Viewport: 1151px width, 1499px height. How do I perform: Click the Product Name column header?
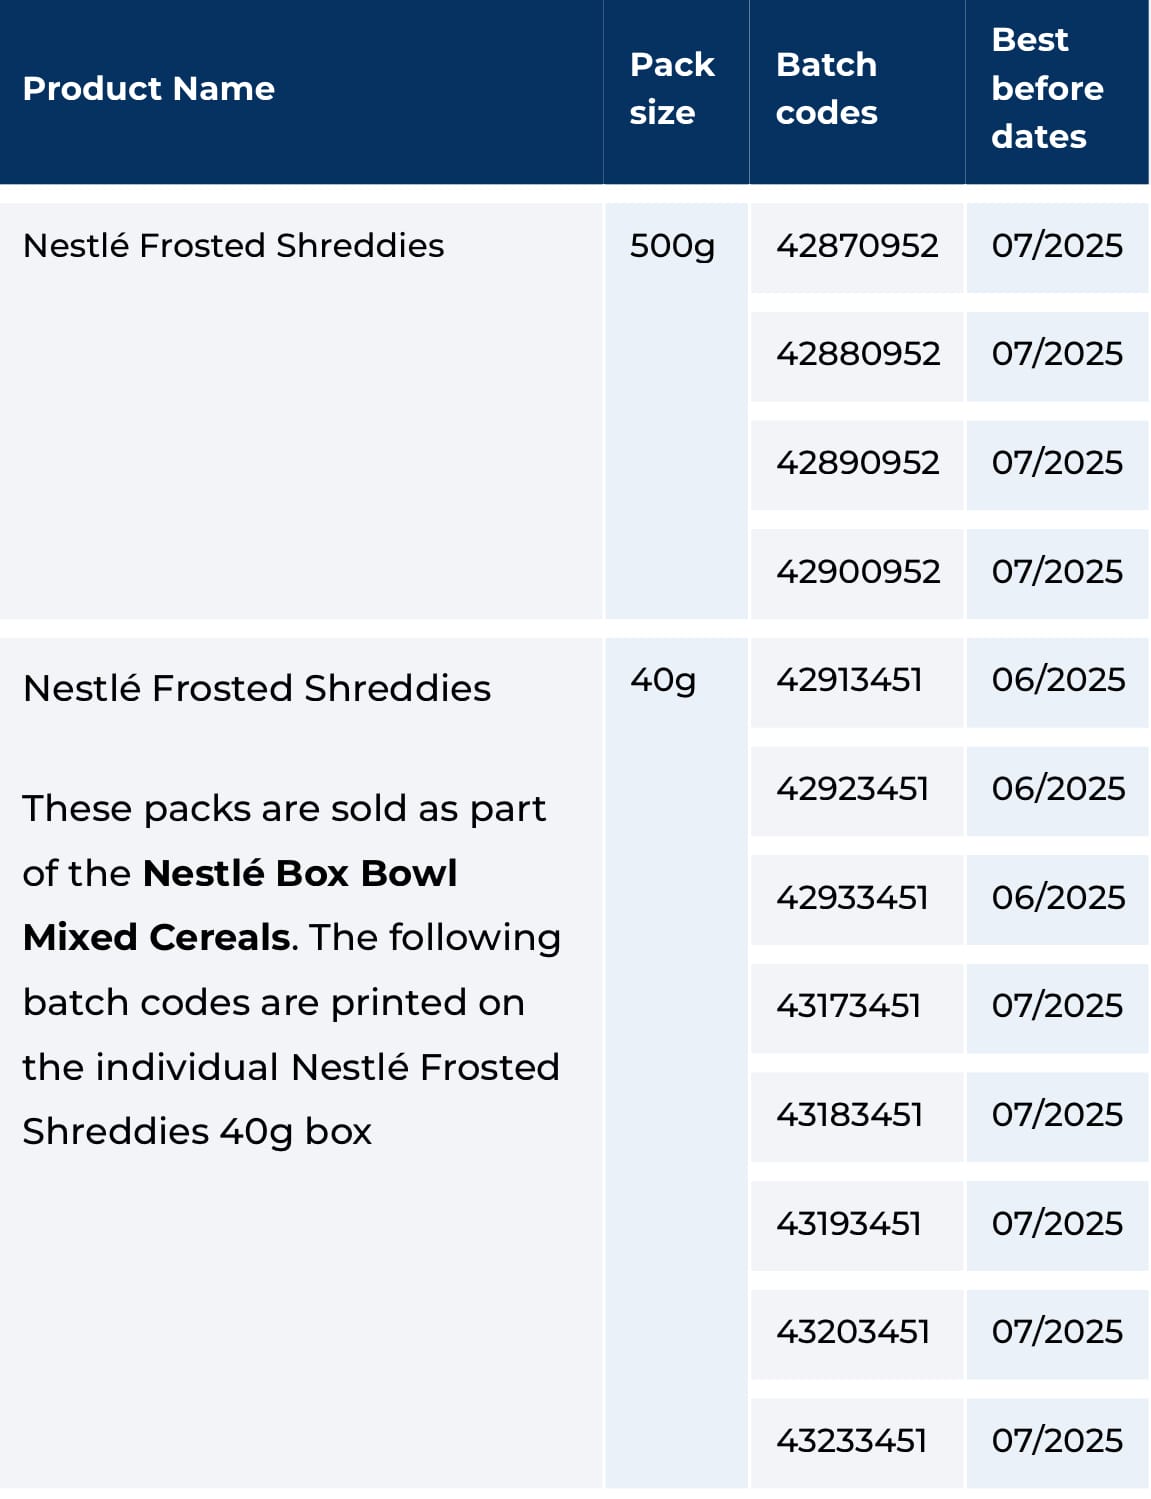point(148,89)
